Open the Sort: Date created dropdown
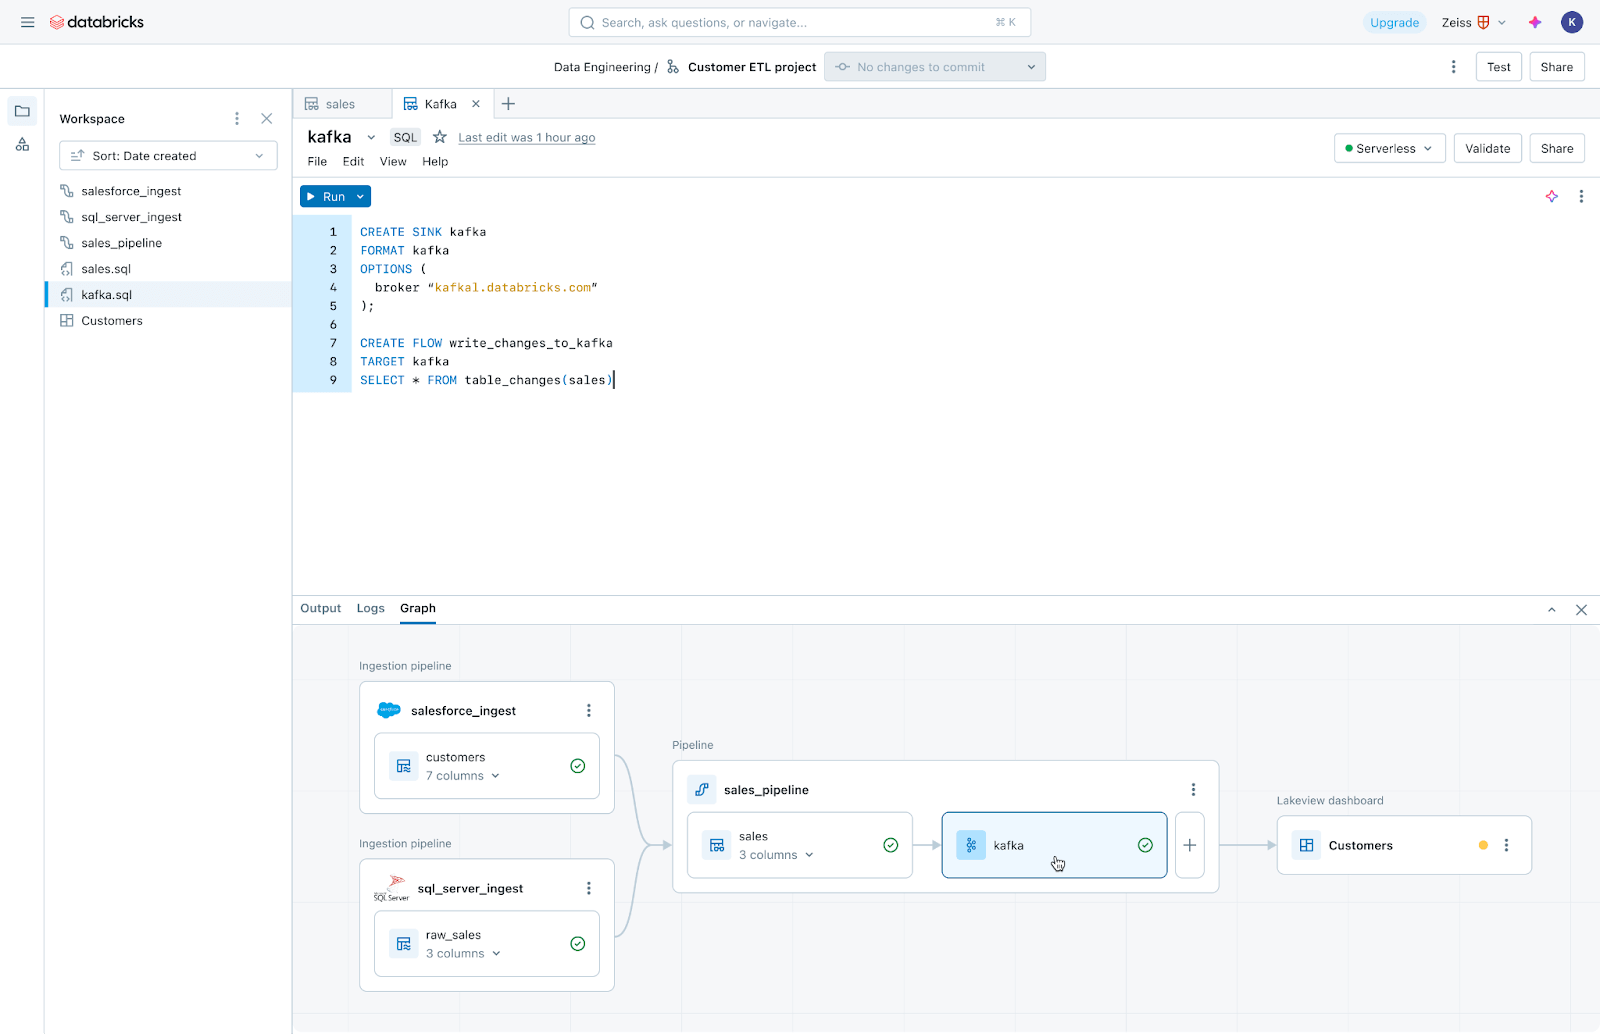Image resolution: width=1600 pixels, height=1034 pixels. pyautogui.click(x=168, y=156)
